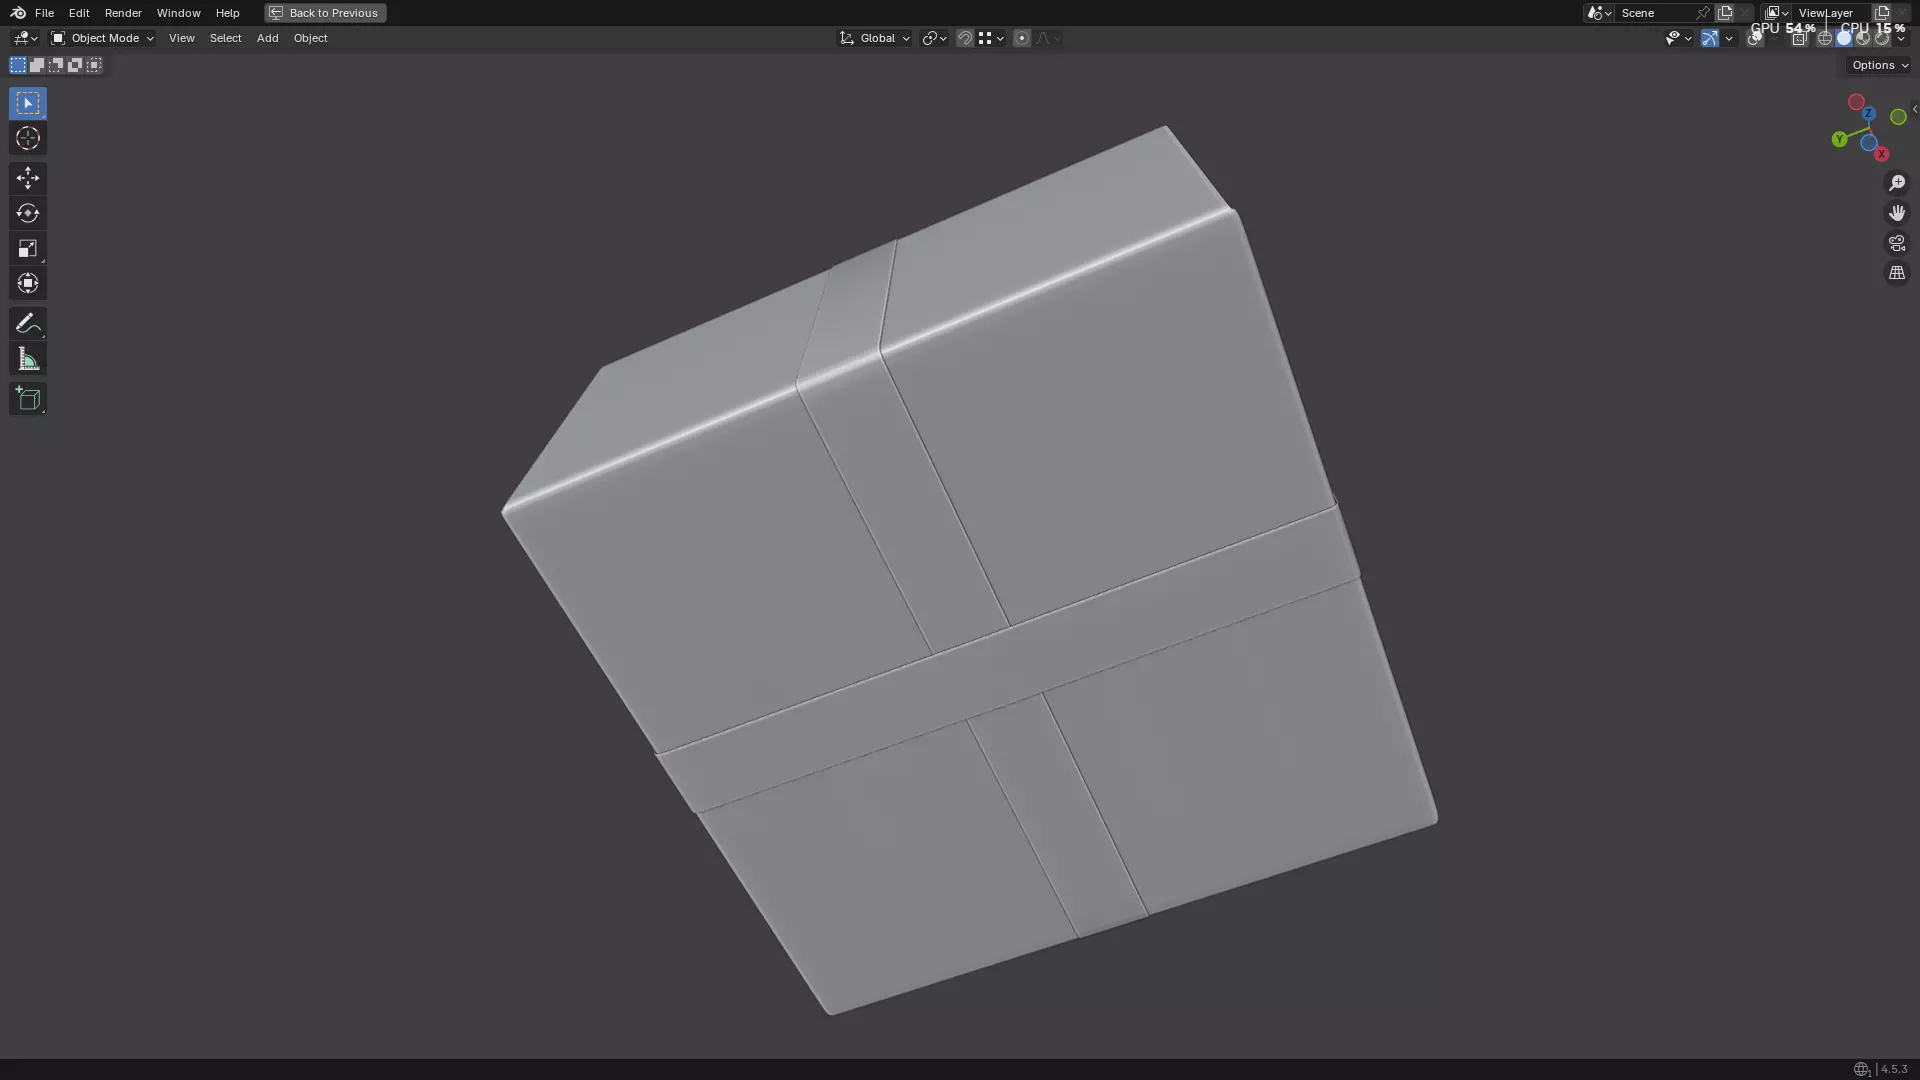Click the blue Z axis gizmo ball
Image resolution: width=1920 pixels, height=1080 pixels.
click(1868, 114)
